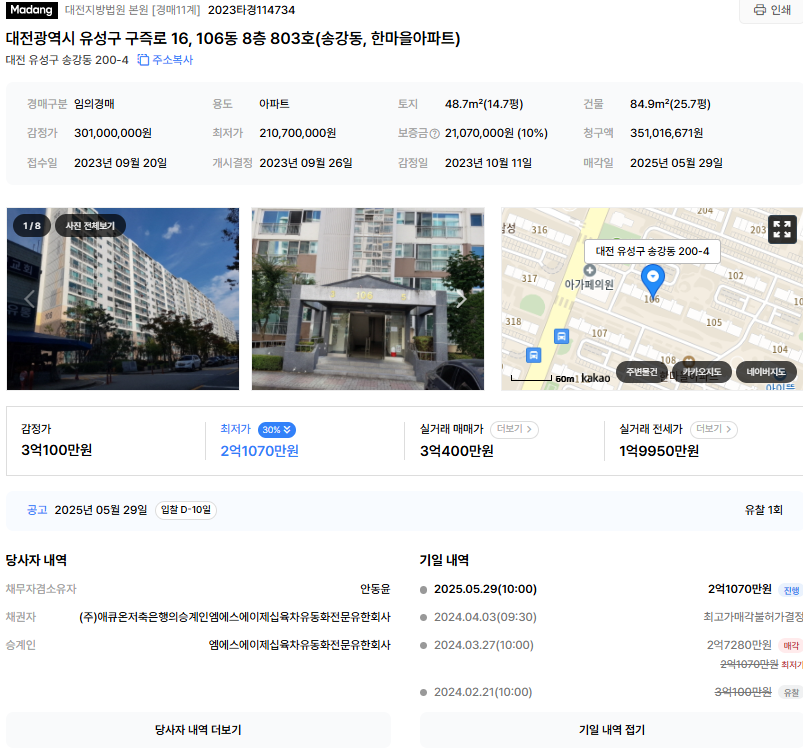Click 최저가 value 2억1070만원 in blue
Screen dimensions: 803x754
(260, 451)
